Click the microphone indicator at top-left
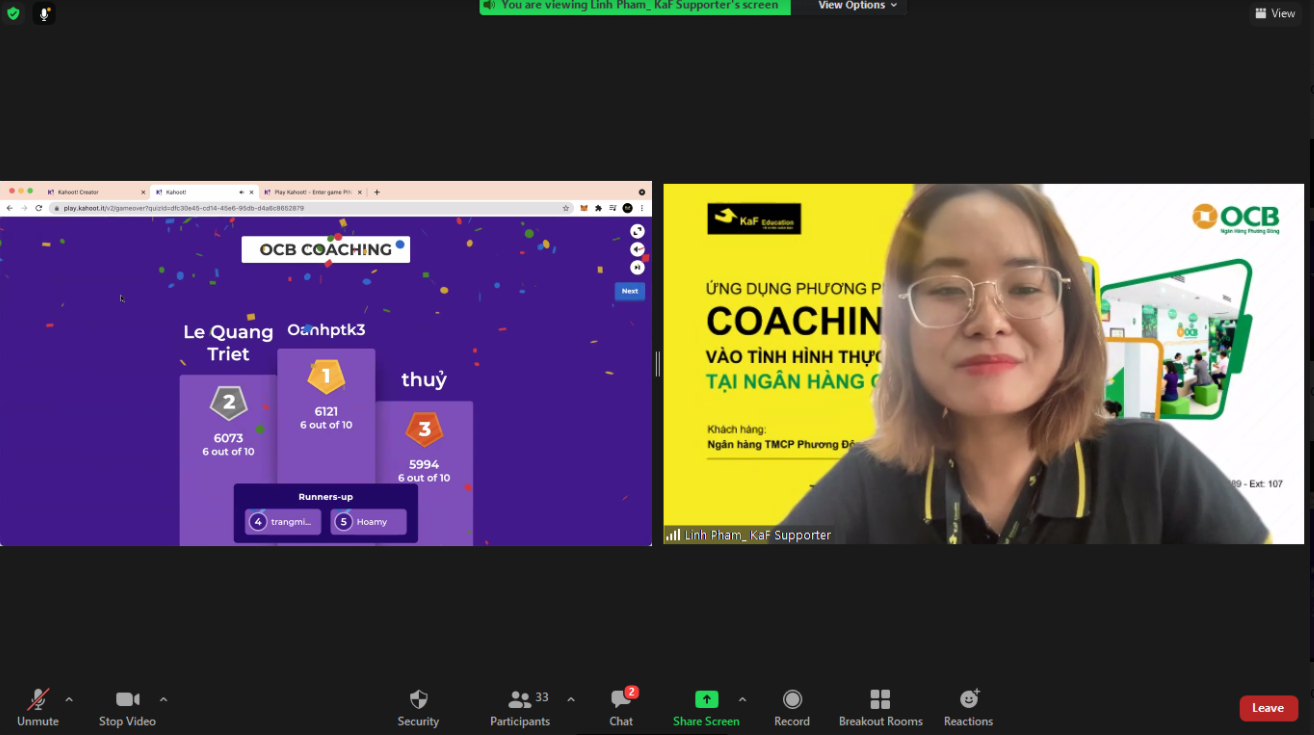Viewport: 1314px width, 735px height. (44, 13)
